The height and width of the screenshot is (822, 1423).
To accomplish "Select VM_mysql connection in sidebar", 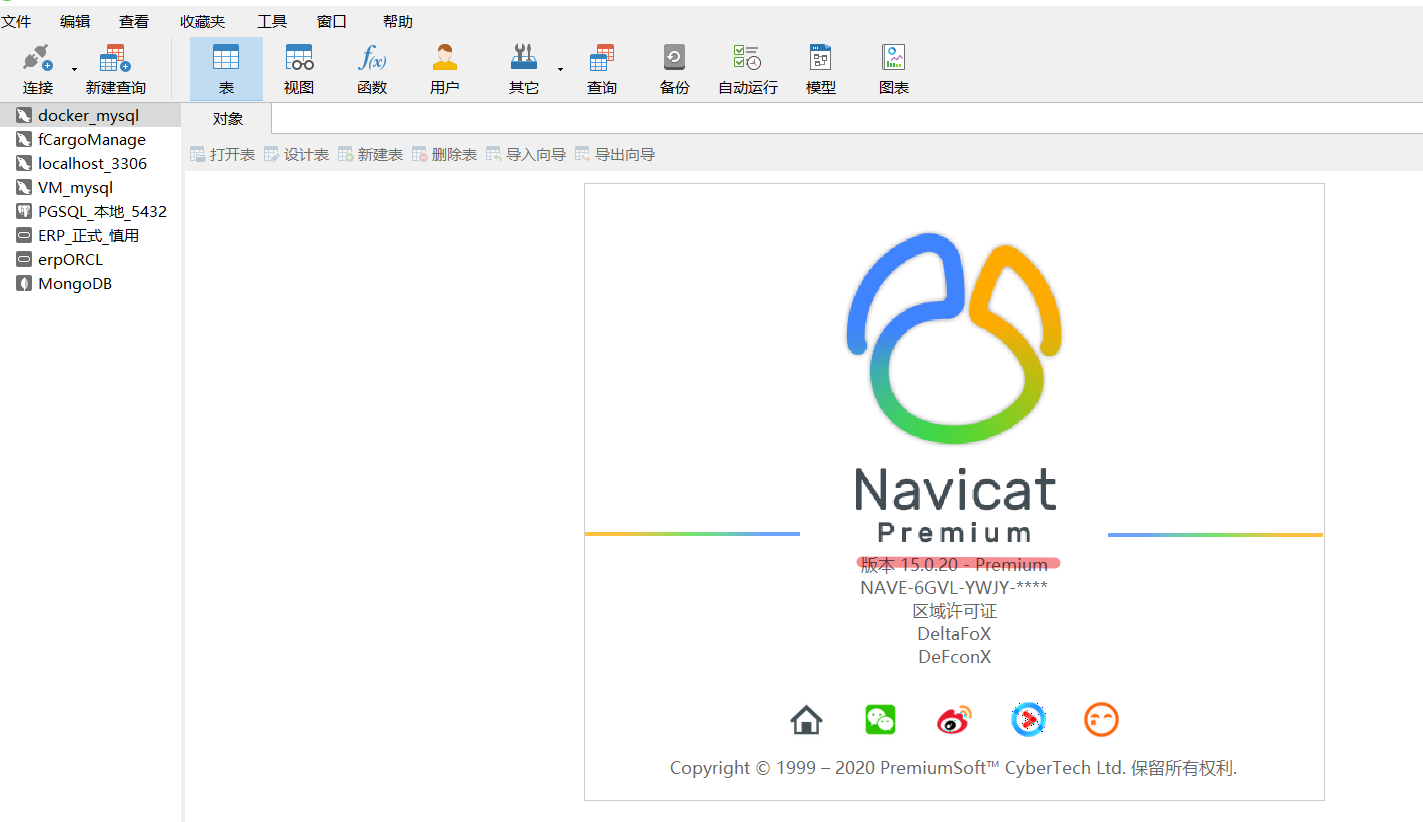I will (90, 188).
